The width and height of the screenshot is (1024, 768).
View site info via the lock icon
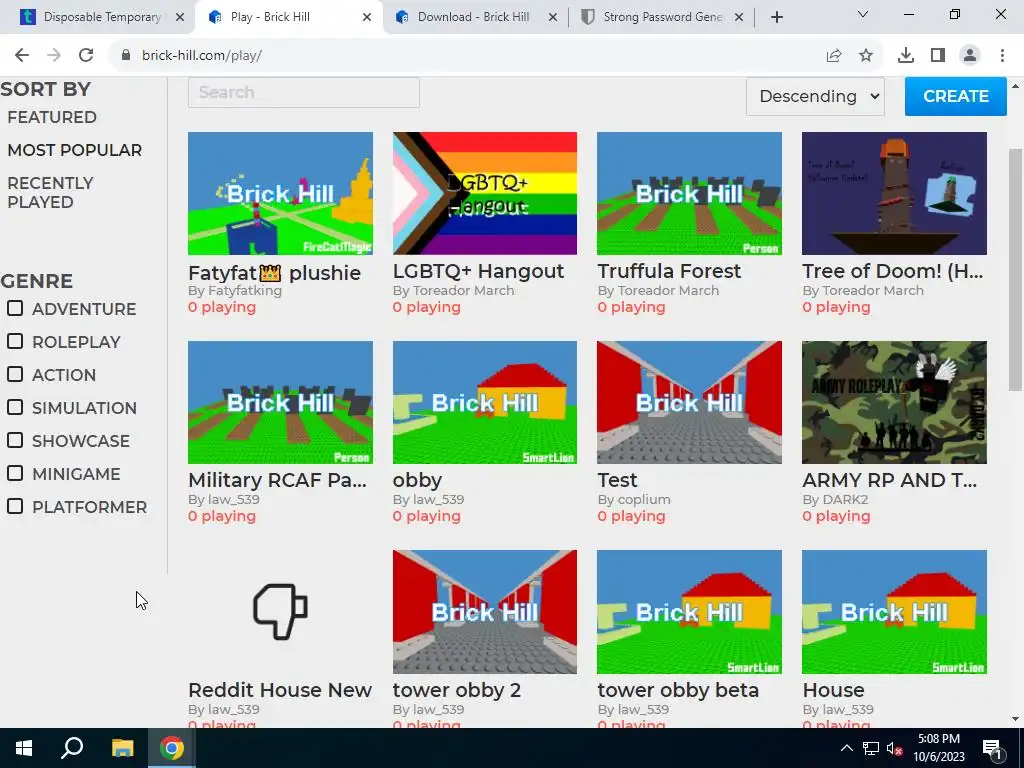[x=126, y=56]
